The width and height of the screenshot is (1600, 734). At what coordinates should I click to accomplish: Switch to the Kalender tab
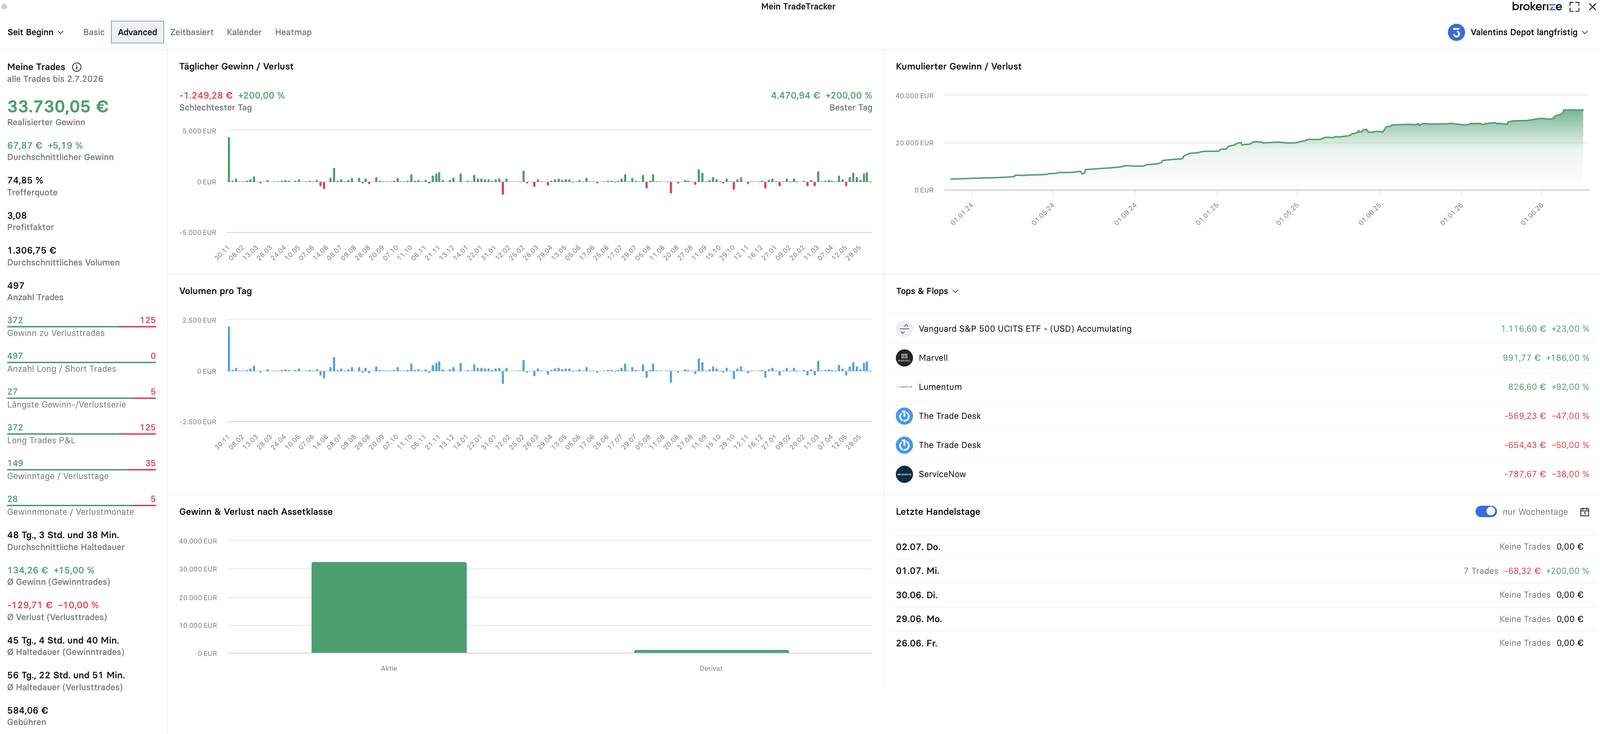point(244,32)
